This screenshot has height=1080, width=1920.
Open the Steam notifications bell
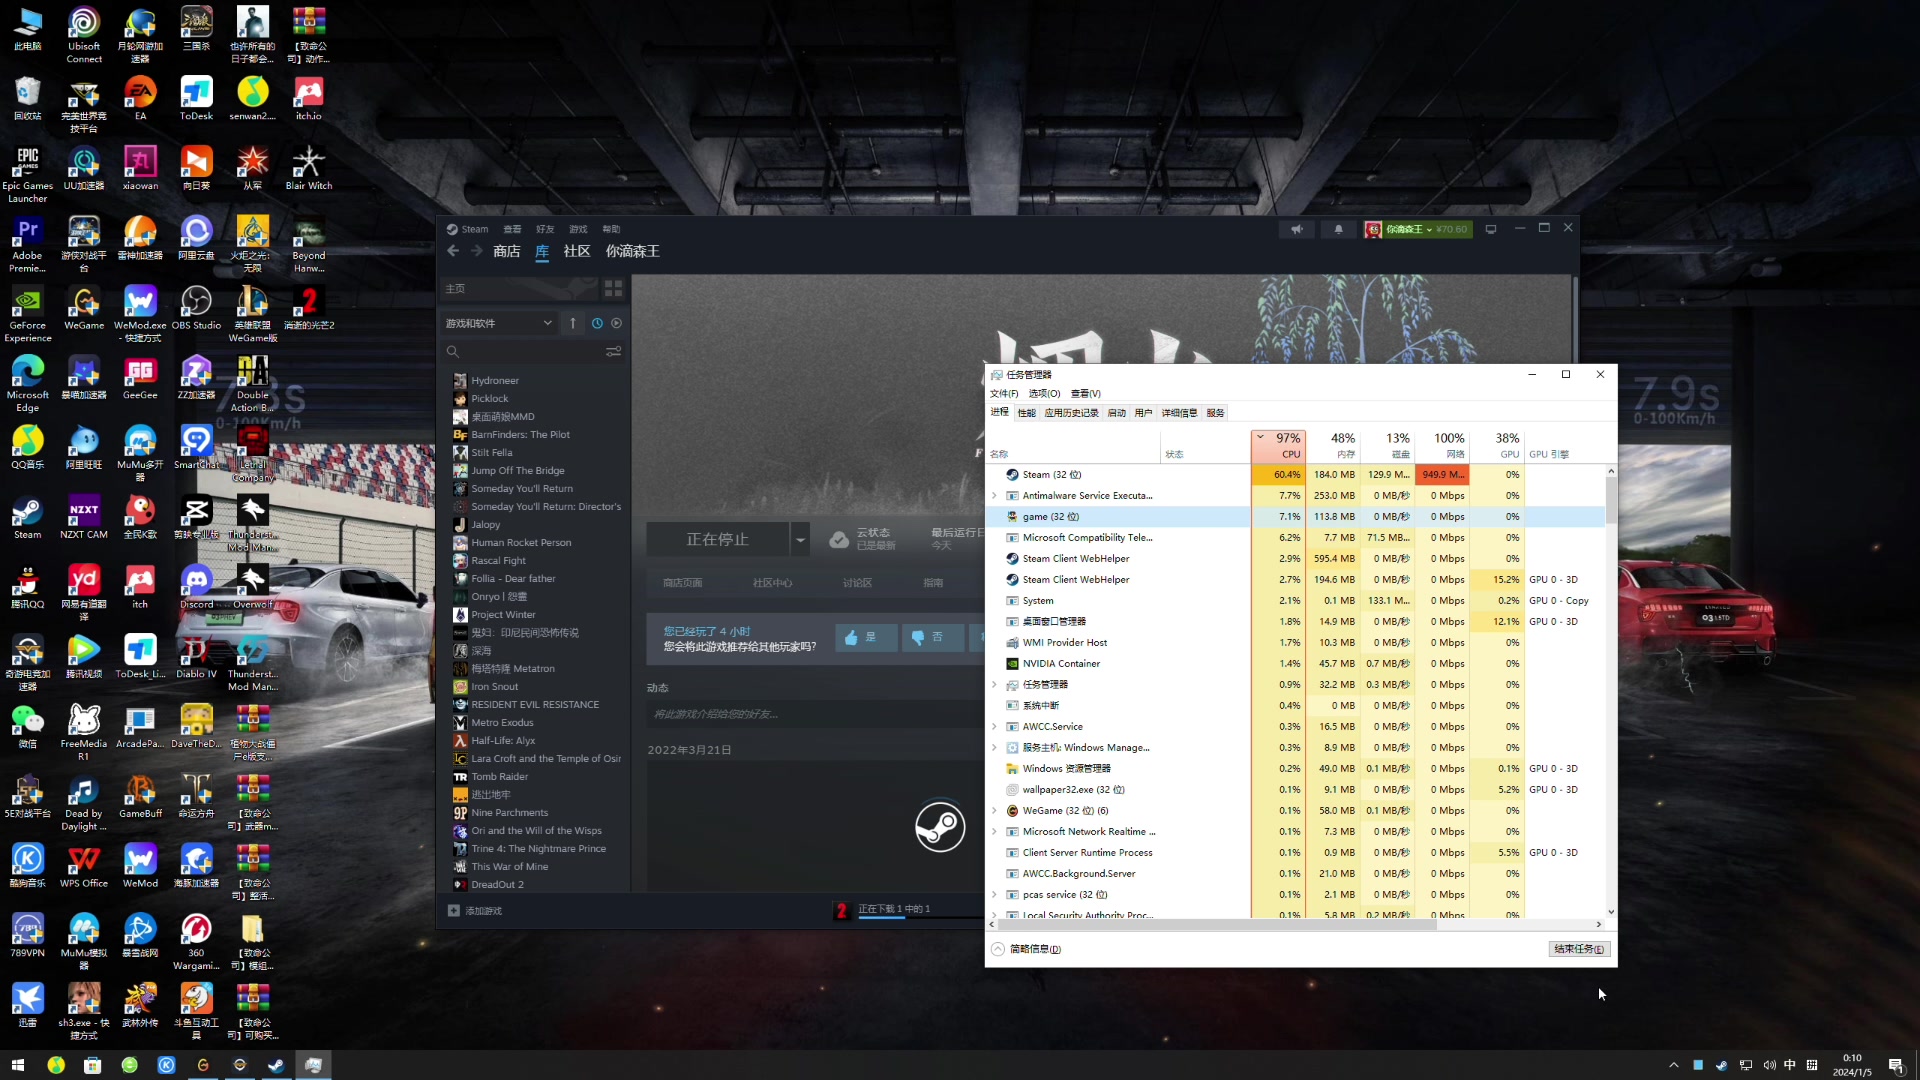[x=1338, y=230]
